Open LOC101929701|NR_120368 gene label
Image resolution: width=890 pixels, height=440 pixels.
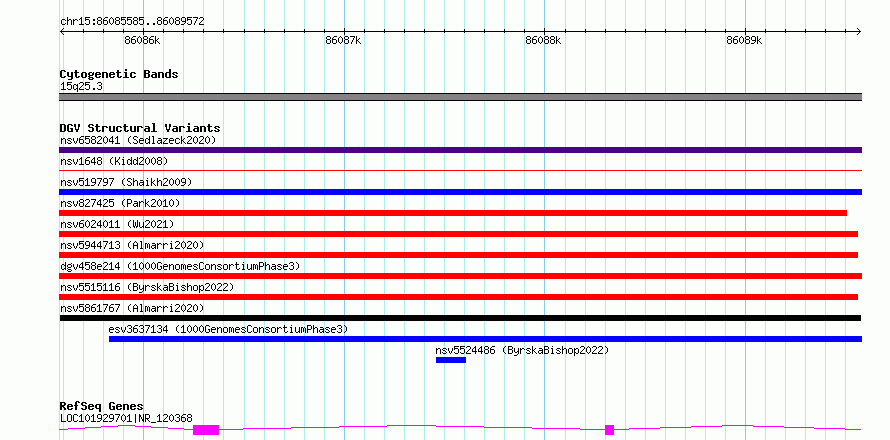coord(126,418)
